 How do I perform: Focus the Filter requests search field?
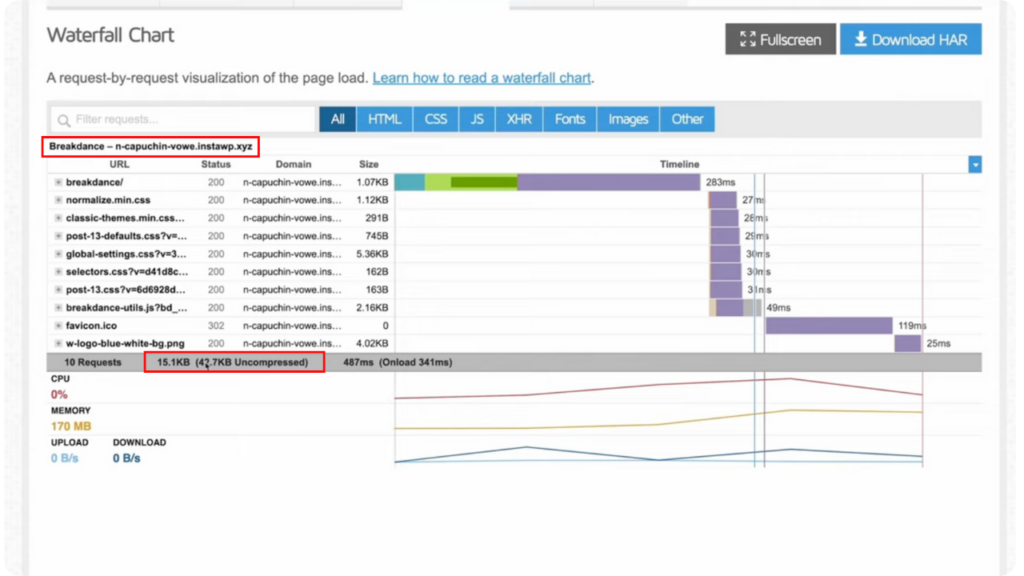183,120
